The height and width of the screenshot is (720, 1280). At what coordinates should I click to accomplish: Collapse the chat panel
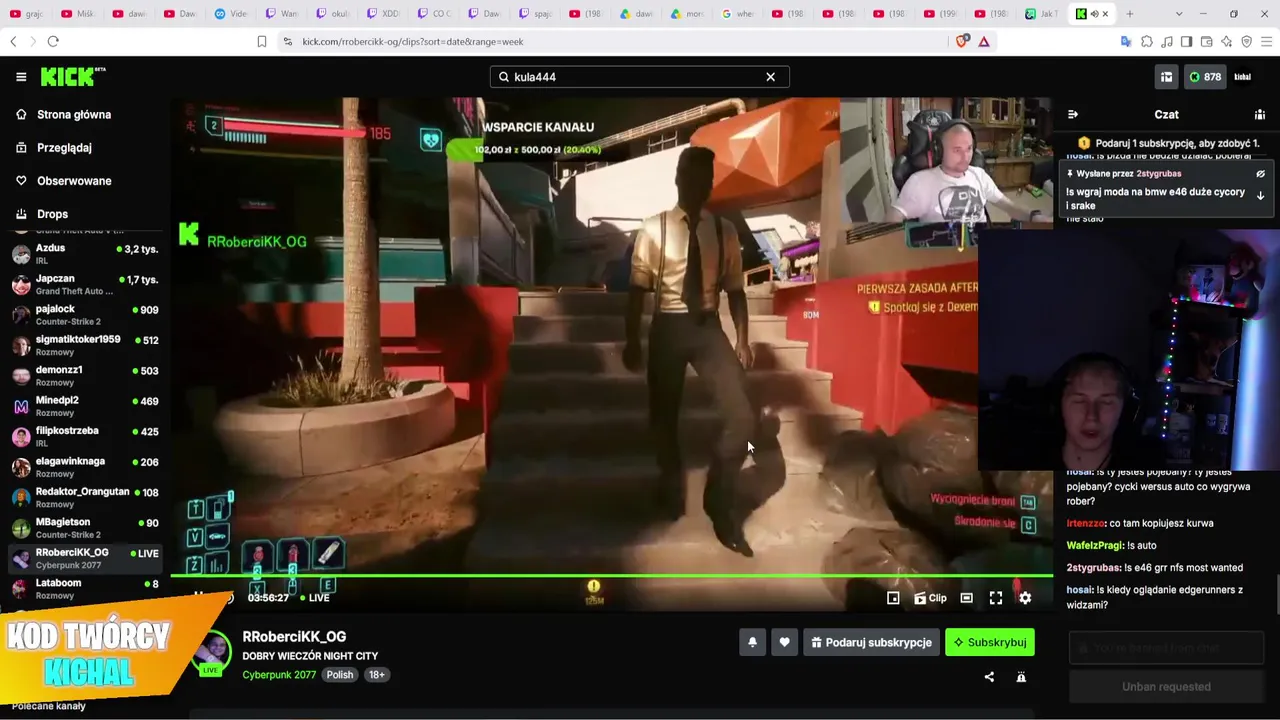point(1073,115)
